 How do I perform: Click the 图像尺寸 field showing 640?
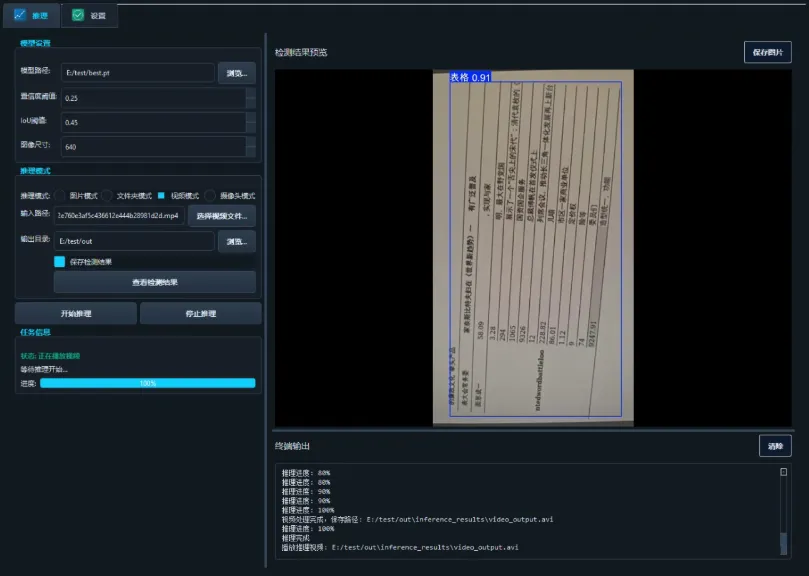(x=153, y=147)
